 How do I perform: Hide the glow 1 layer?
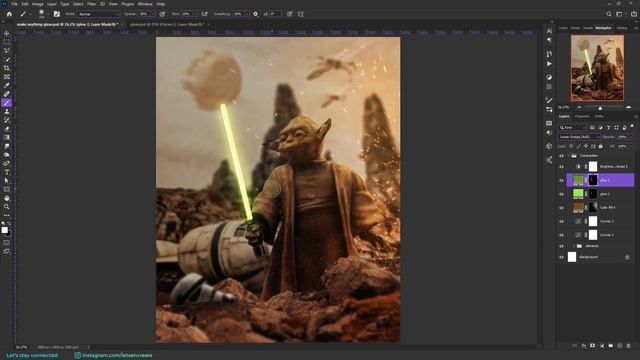click(561, 194)
